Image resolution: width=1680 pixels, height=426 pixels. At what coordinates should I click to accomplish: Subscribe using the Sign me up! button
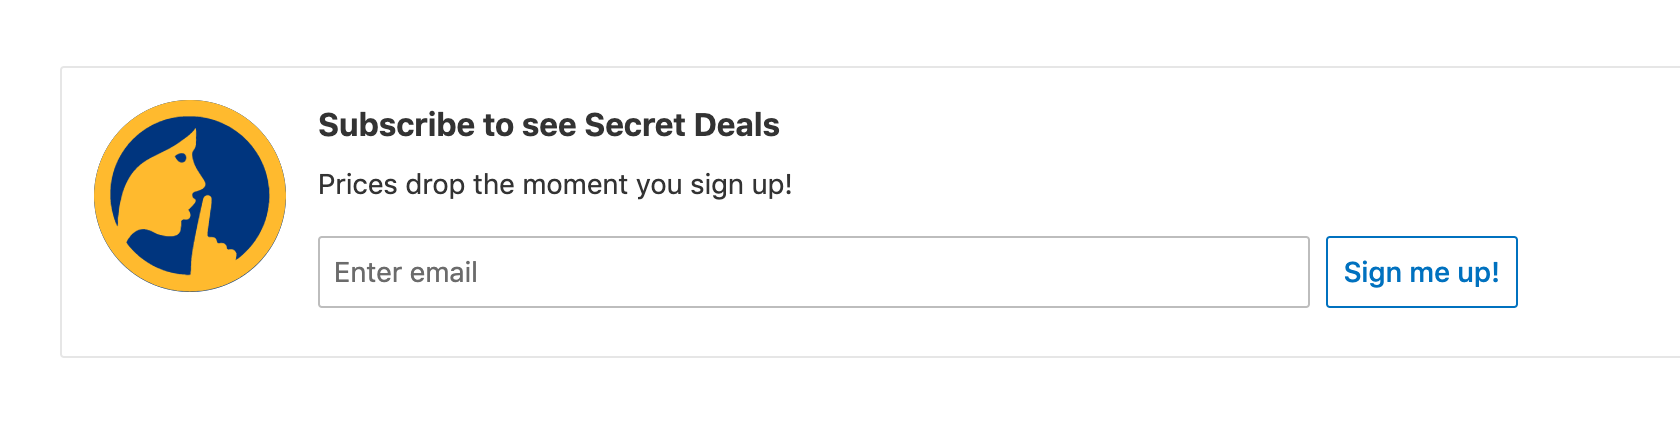pyautogui.click(x=1421, y=272)
